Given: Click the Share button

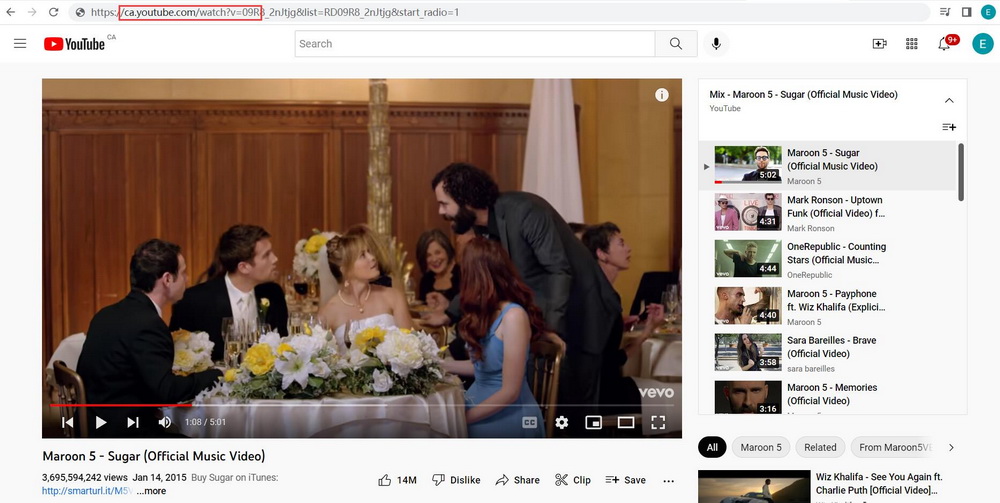Looking at the screenshot, I should pyautogui.click(x=517, y=480).
